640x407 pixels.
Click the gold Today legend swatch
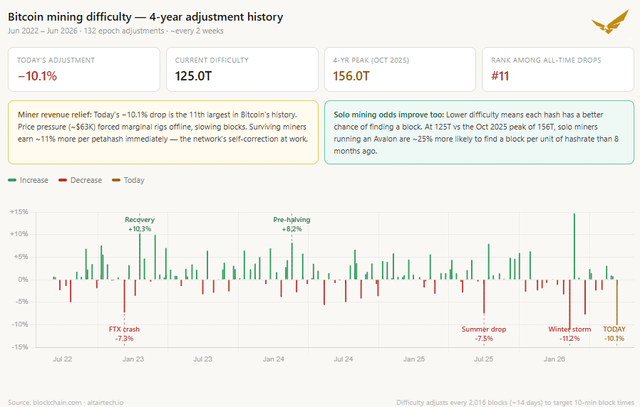pos(116,180)
